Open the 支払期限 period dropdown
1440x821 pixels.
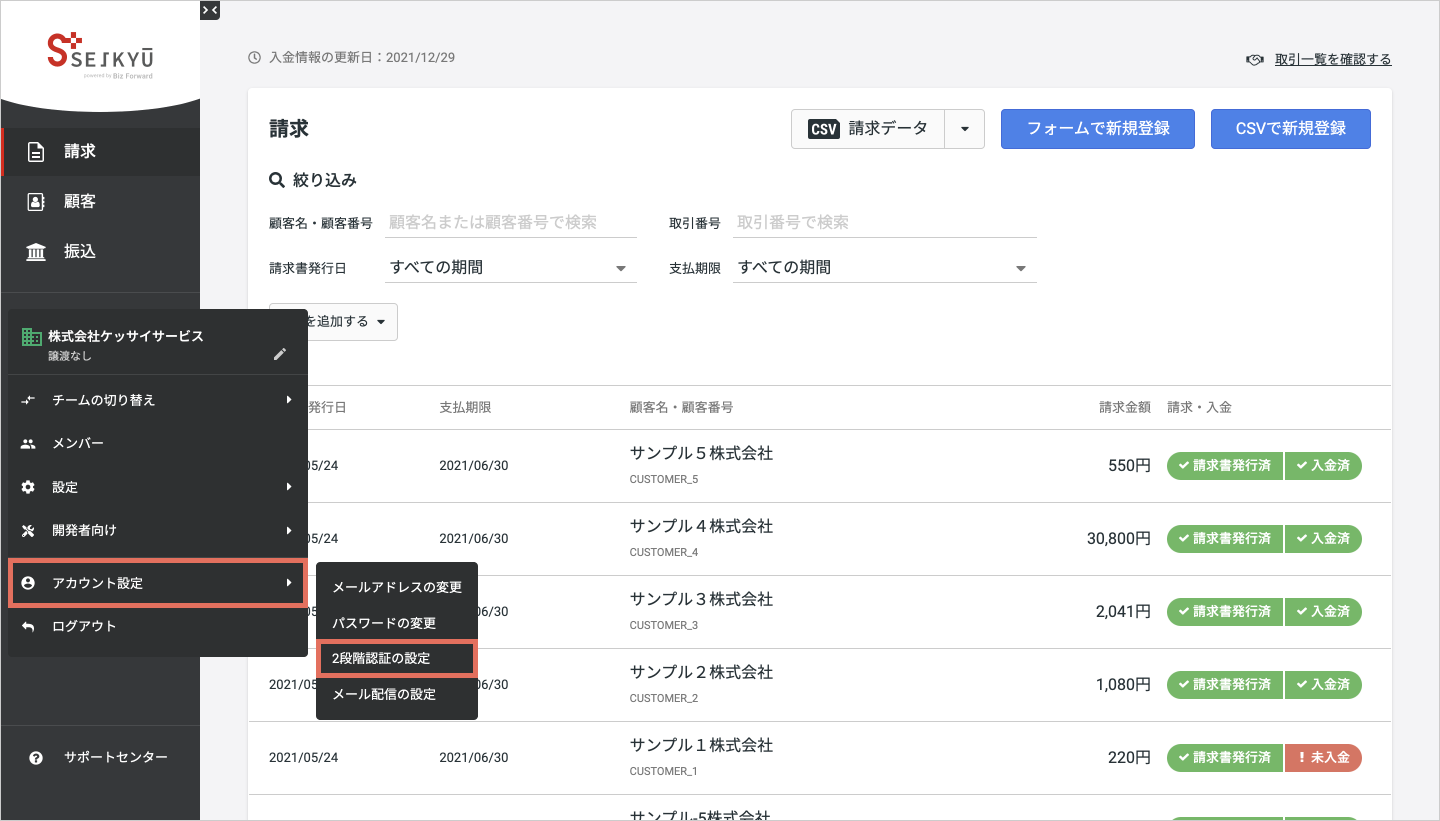(882, 268)
